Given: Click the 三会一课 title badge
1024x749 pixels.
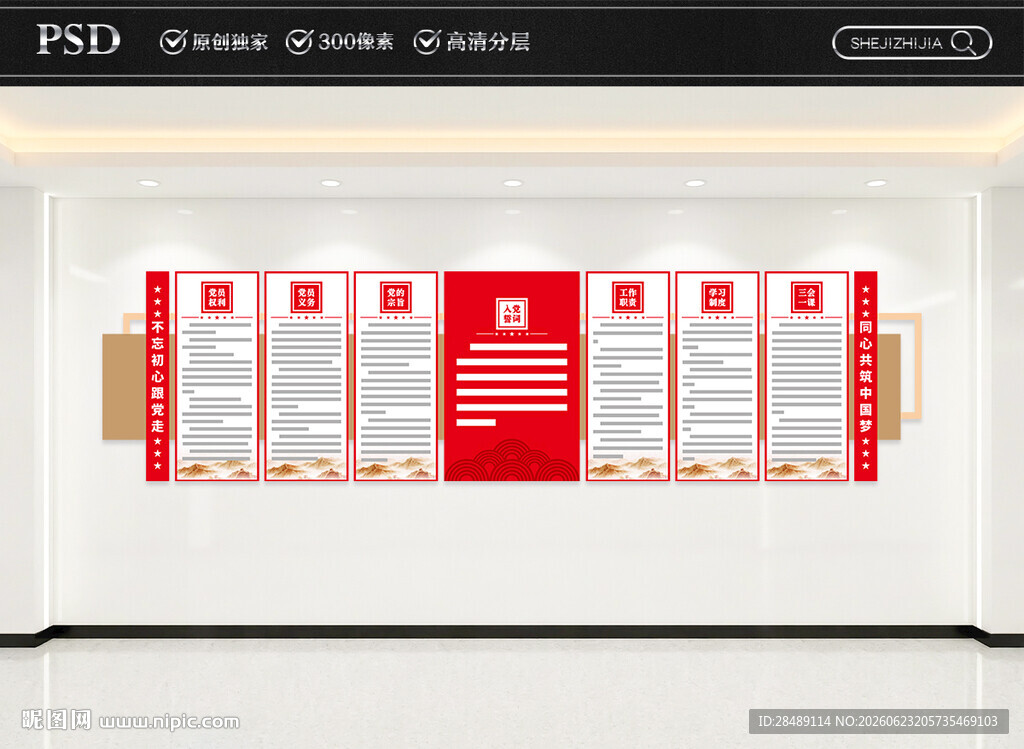Looking at the screenshot, I should click(x=807, y=297).
